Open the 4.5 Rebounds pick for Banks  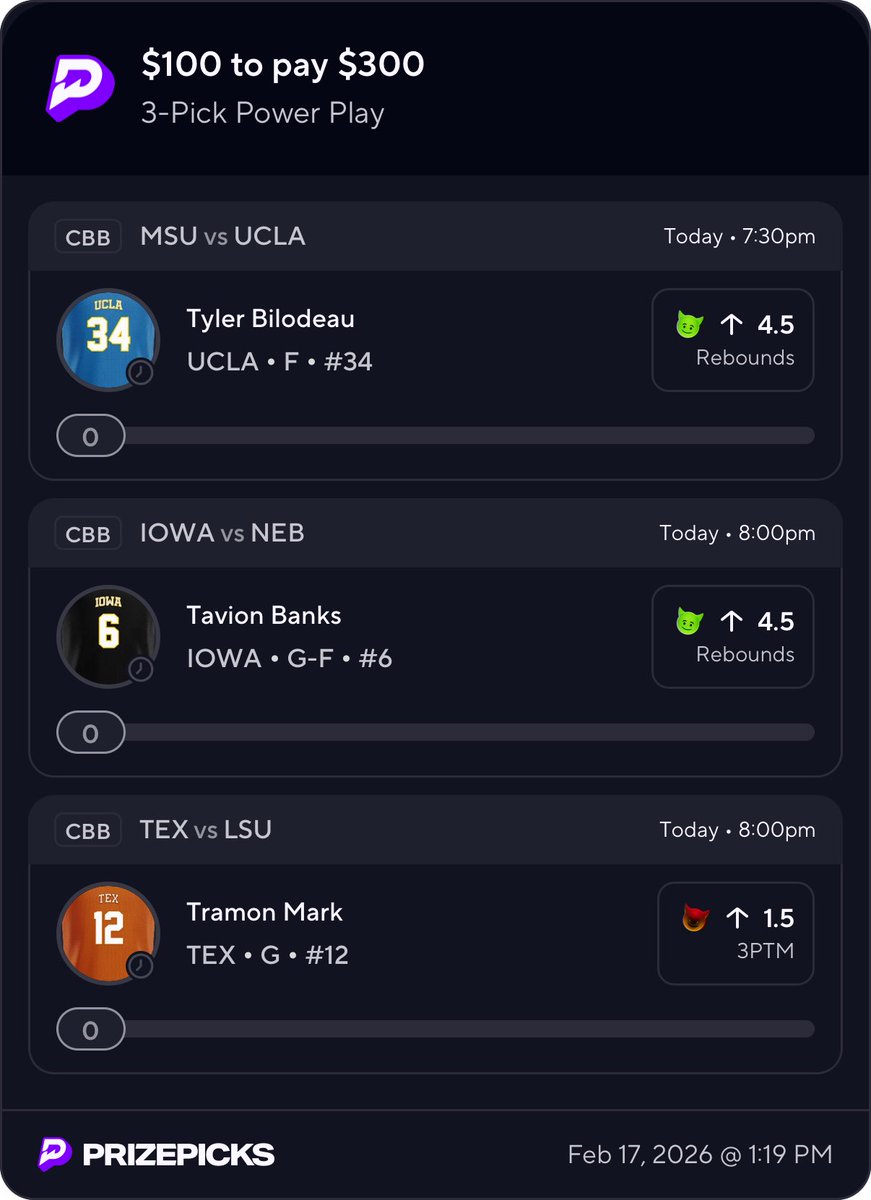click(x=733, y=637)
